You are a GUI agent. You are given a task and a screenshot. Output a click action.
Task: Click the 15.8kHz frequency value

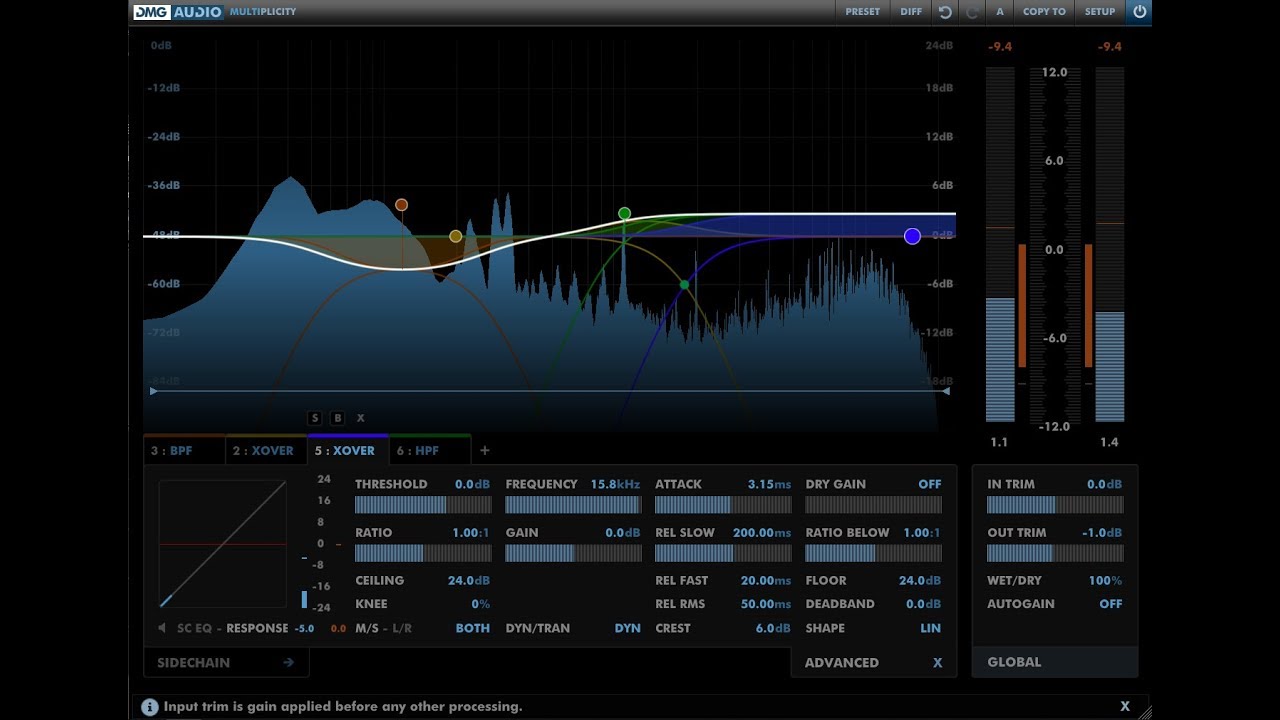pos(615,484)
